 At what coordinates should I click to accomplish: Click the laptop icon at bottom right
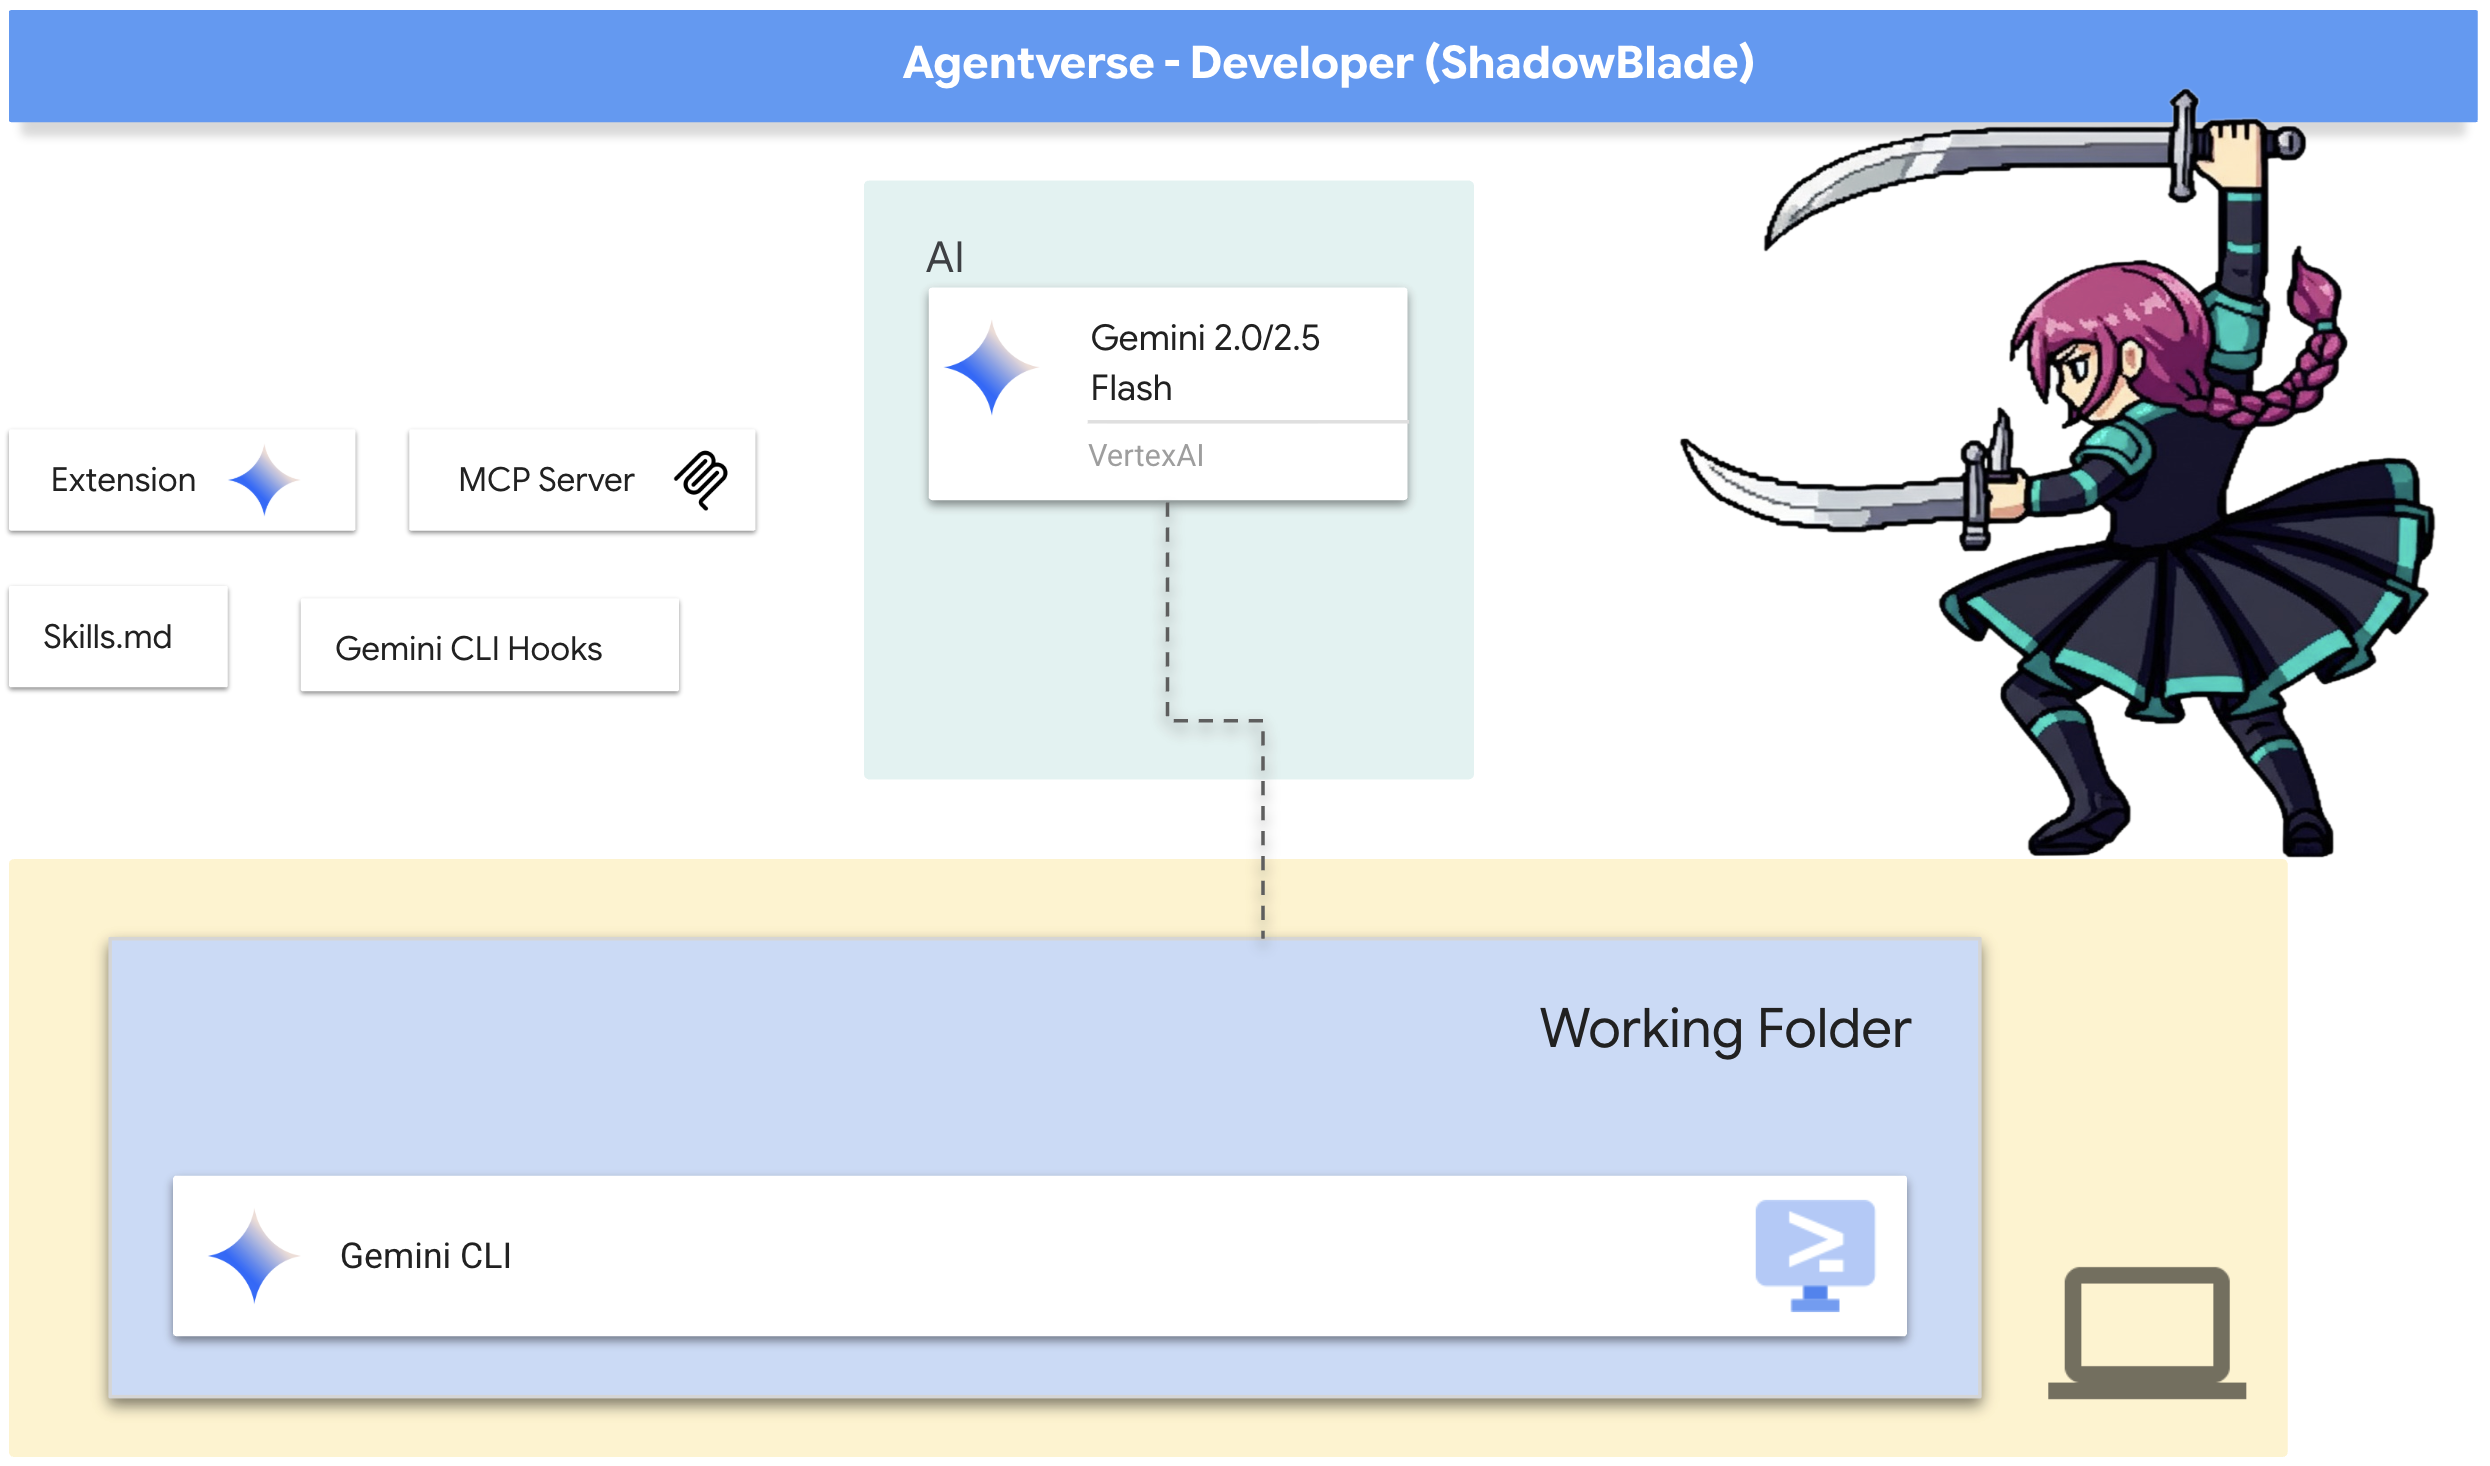2146,1332
